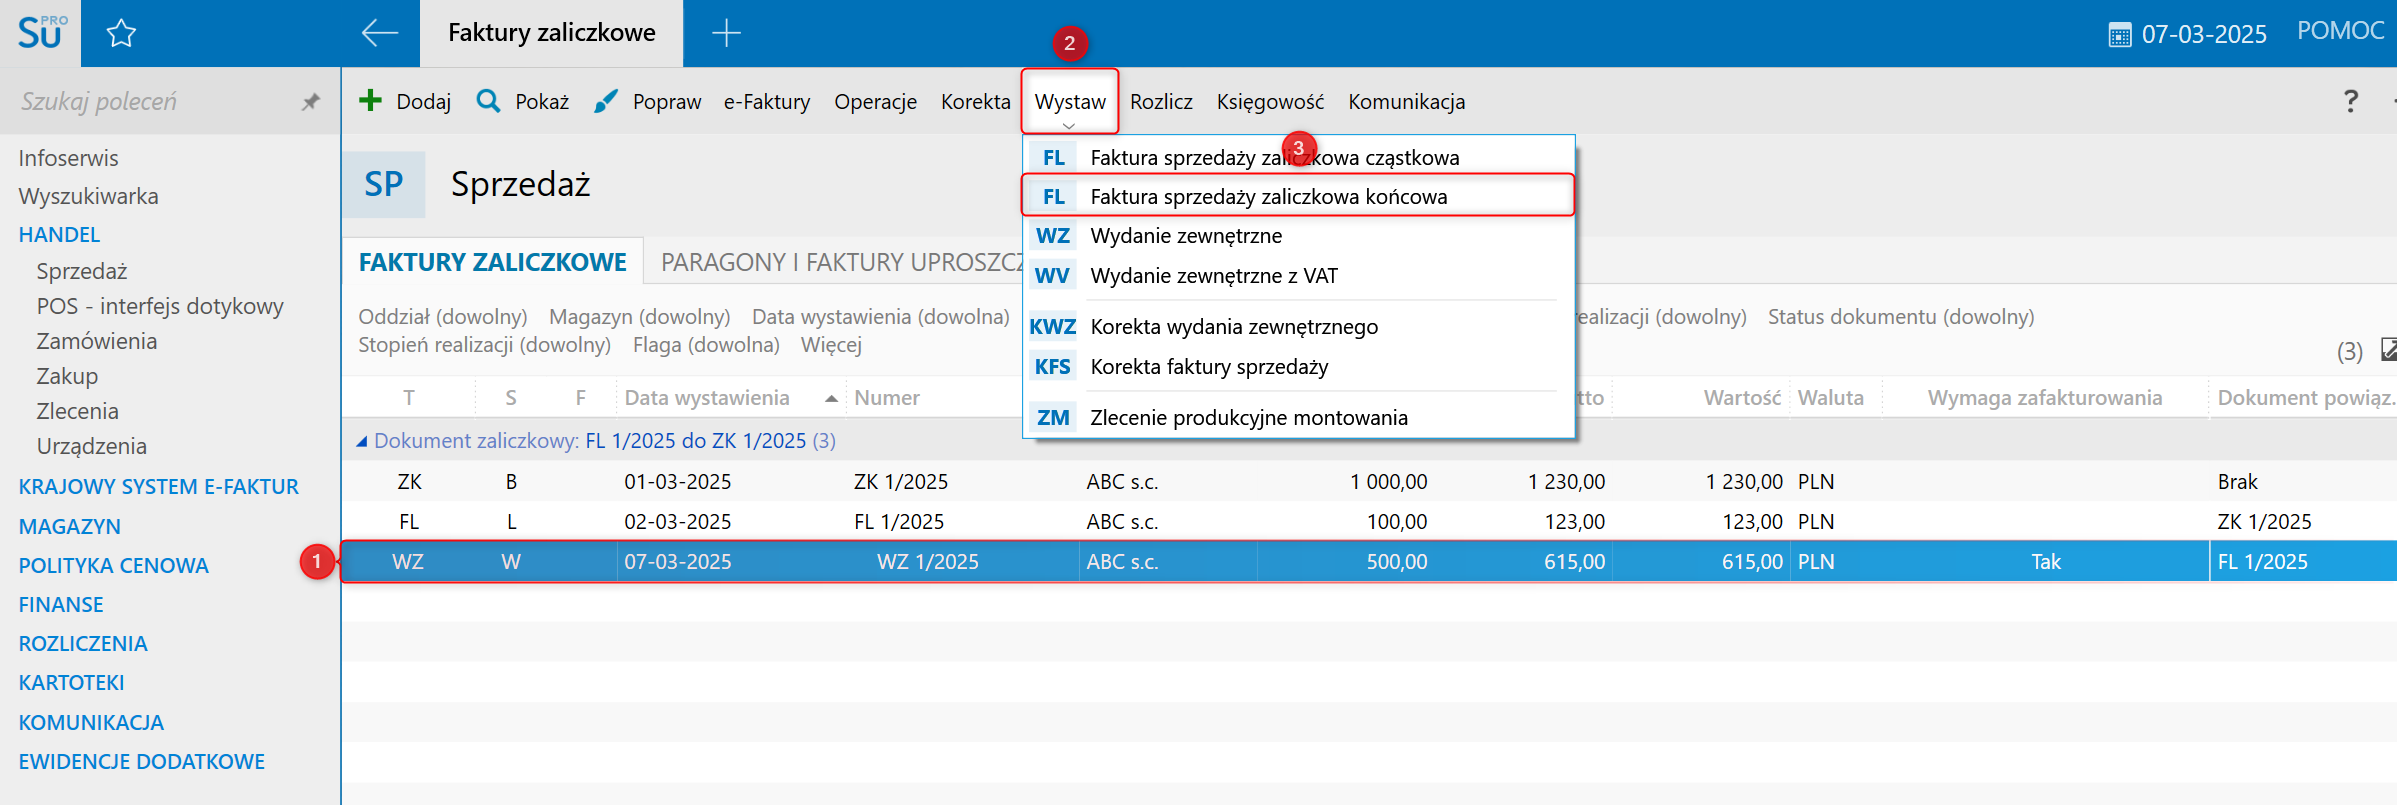The image size is (2397, 805).
Task: Click the Popraw brush icon
Action: 605,101
